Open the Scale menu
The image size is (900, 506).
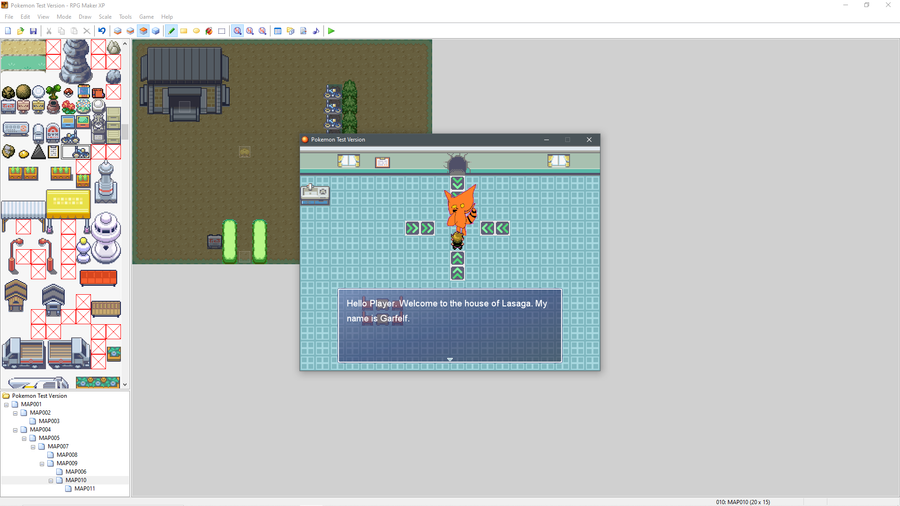click(105, 17)
